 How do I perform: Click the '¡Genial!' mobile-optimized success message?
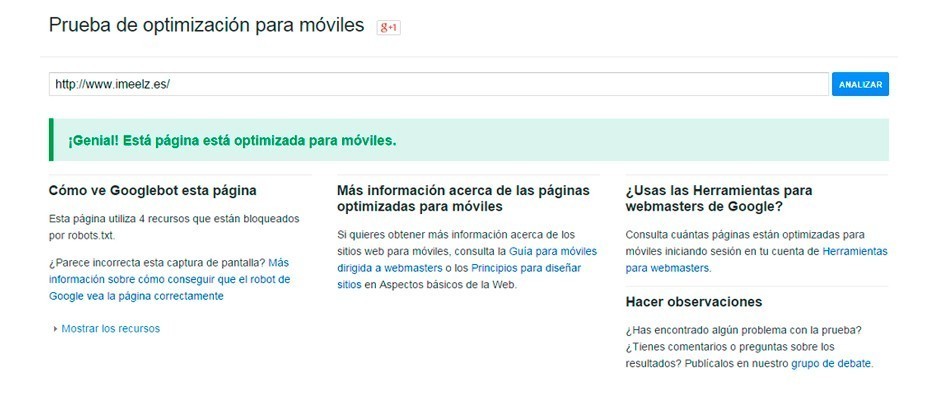tap(469, 140)
